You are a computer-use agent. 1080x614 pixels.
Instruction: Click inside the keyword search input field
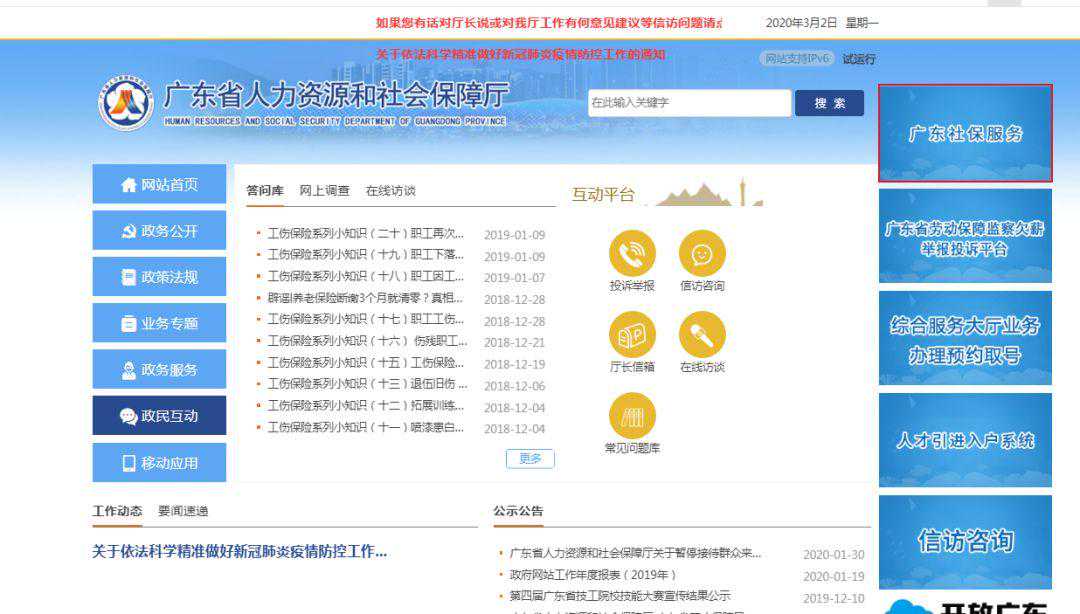coord(690,102)
